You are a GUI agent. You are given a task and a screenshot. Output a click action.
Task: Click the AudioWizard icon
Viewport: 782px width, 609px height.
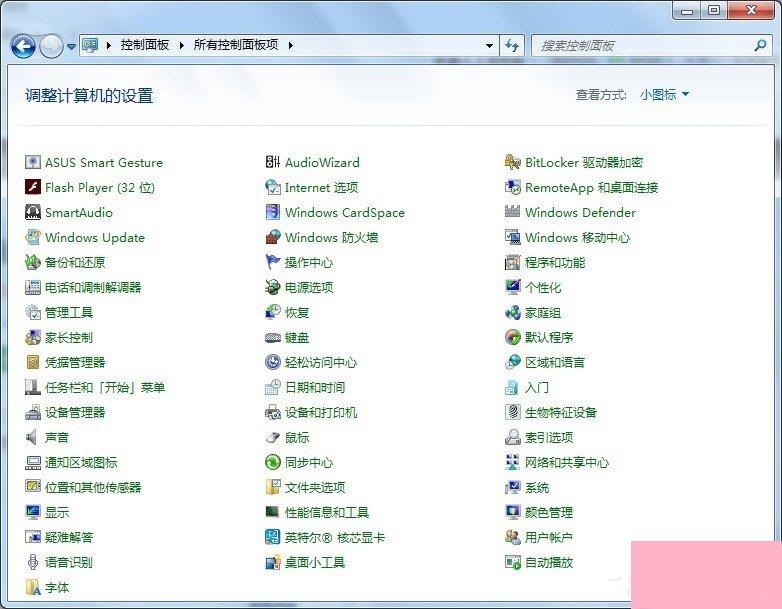(x=273, y=162)
